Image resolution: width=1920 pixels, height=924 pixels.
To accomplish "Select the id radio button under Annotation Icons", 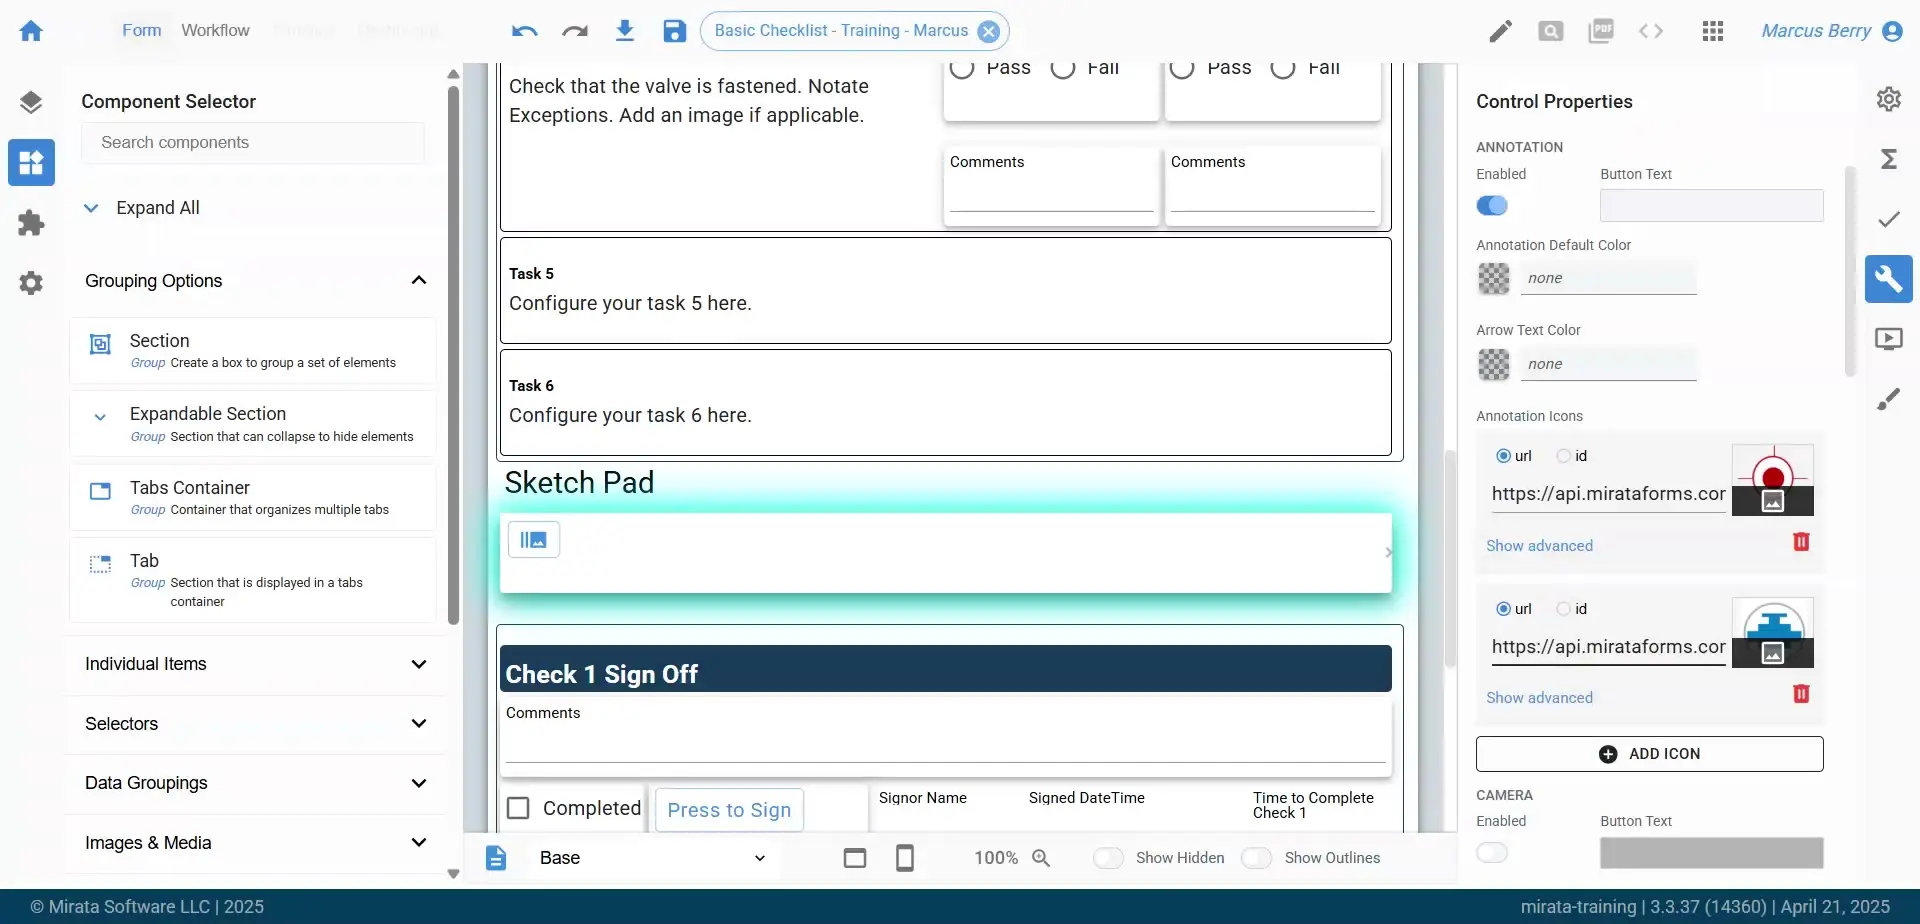I will (x=1565, y=455).
